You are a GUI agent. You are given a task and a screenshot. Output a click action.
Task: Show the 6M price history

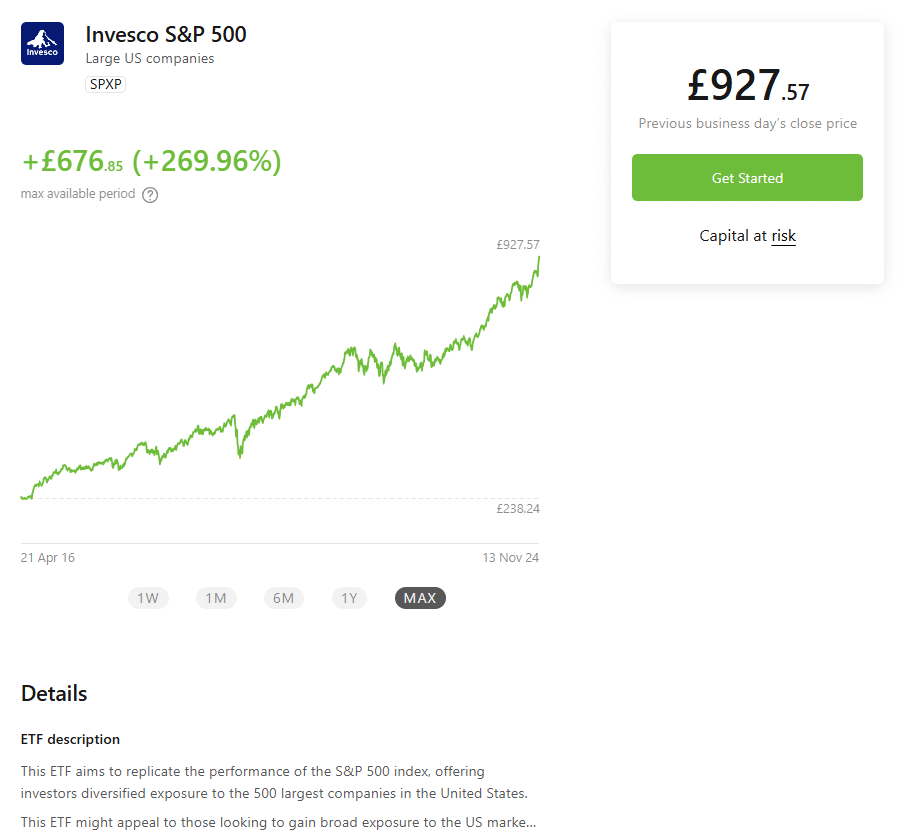(283, 598)
